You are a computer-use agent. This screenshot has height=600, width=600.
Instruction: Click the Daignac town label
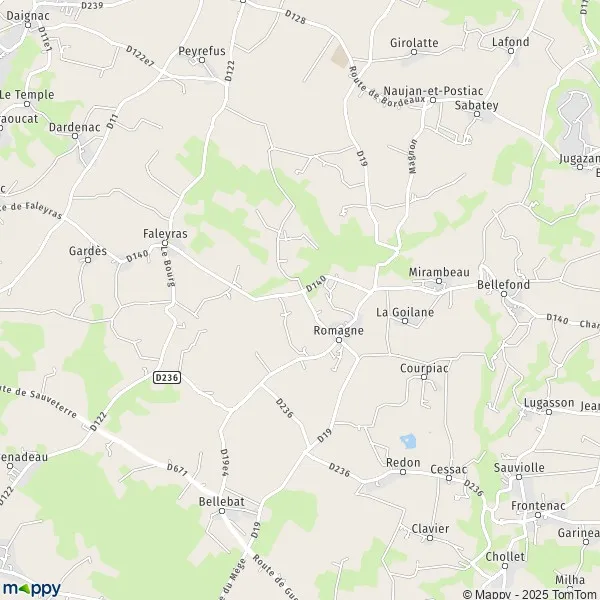click(x=28, y=16)
